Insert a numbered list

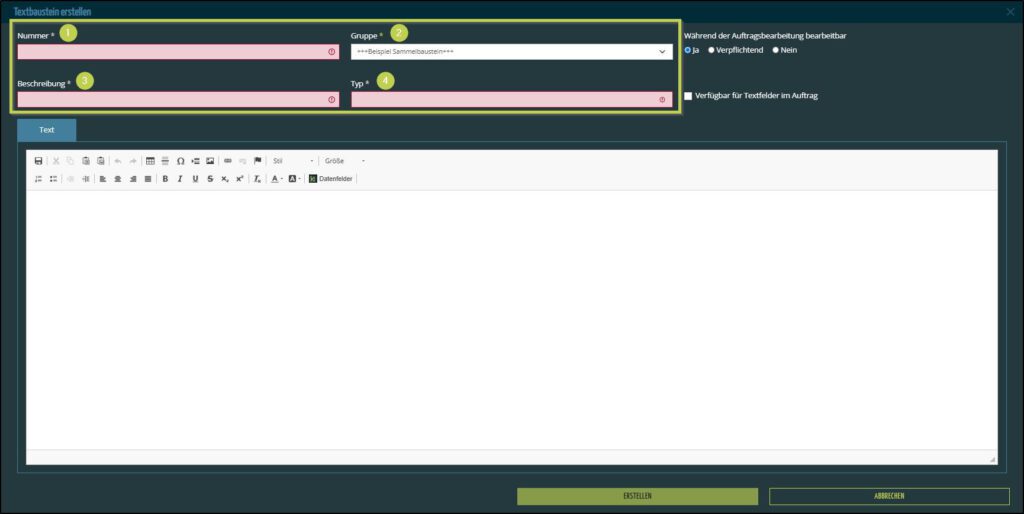(38, 179)
